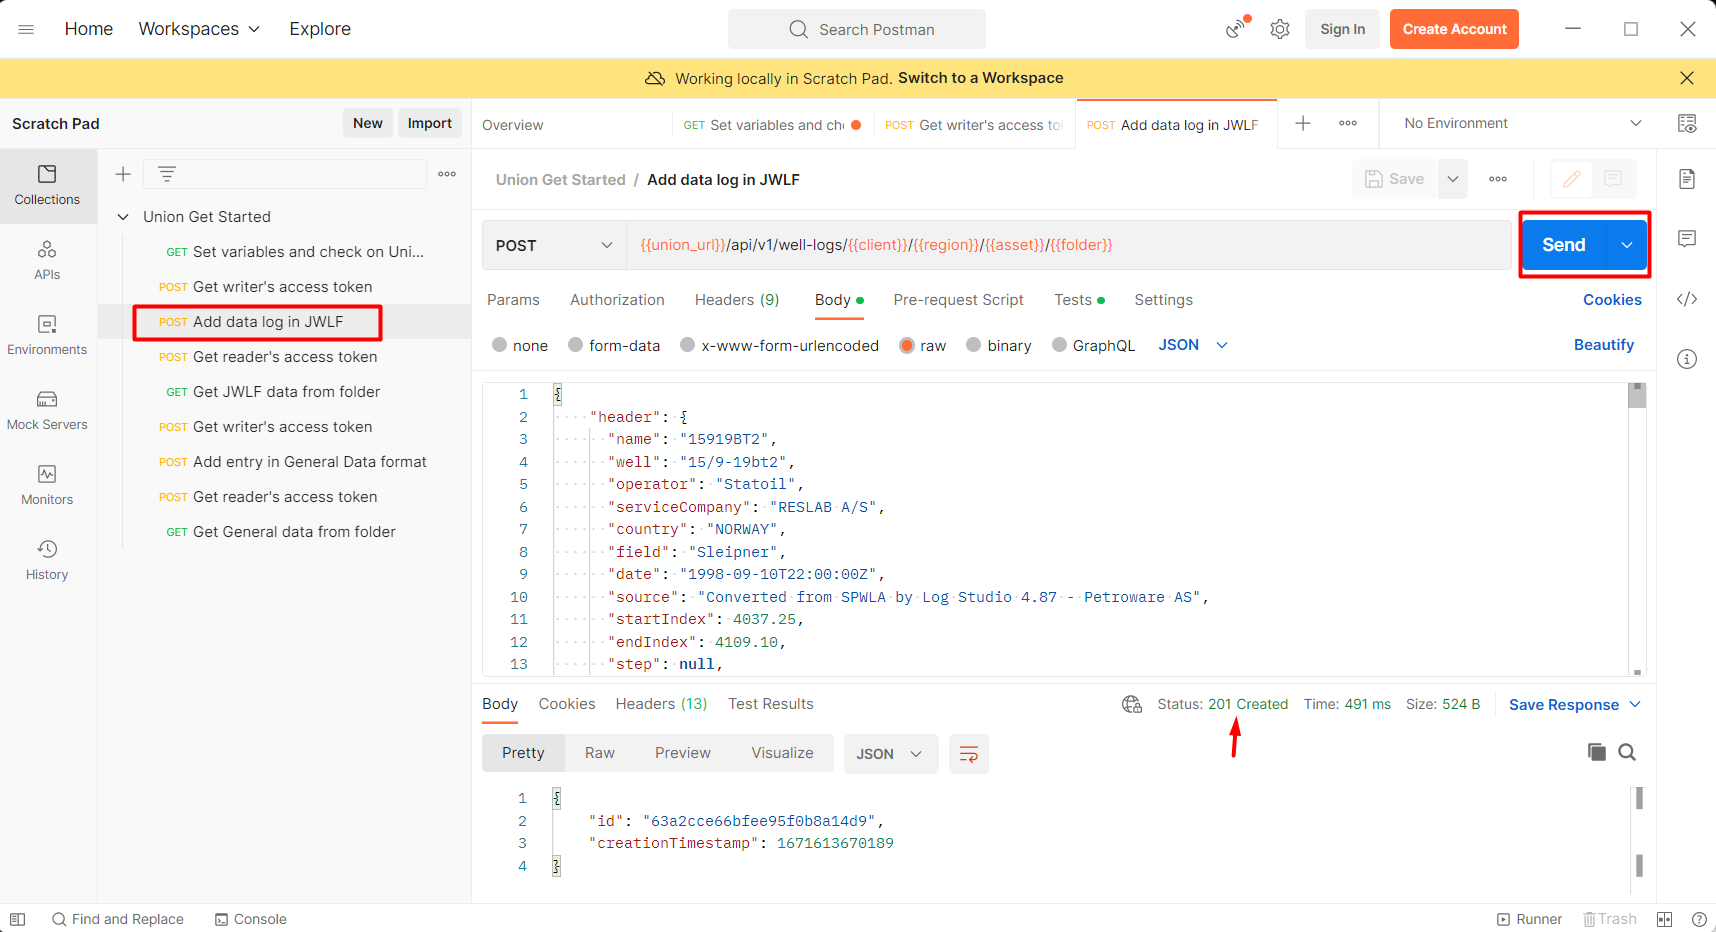Screen dimensions: 1716x932
Task: Switch to the Authorization tab
Action: [x=617, y=300]
